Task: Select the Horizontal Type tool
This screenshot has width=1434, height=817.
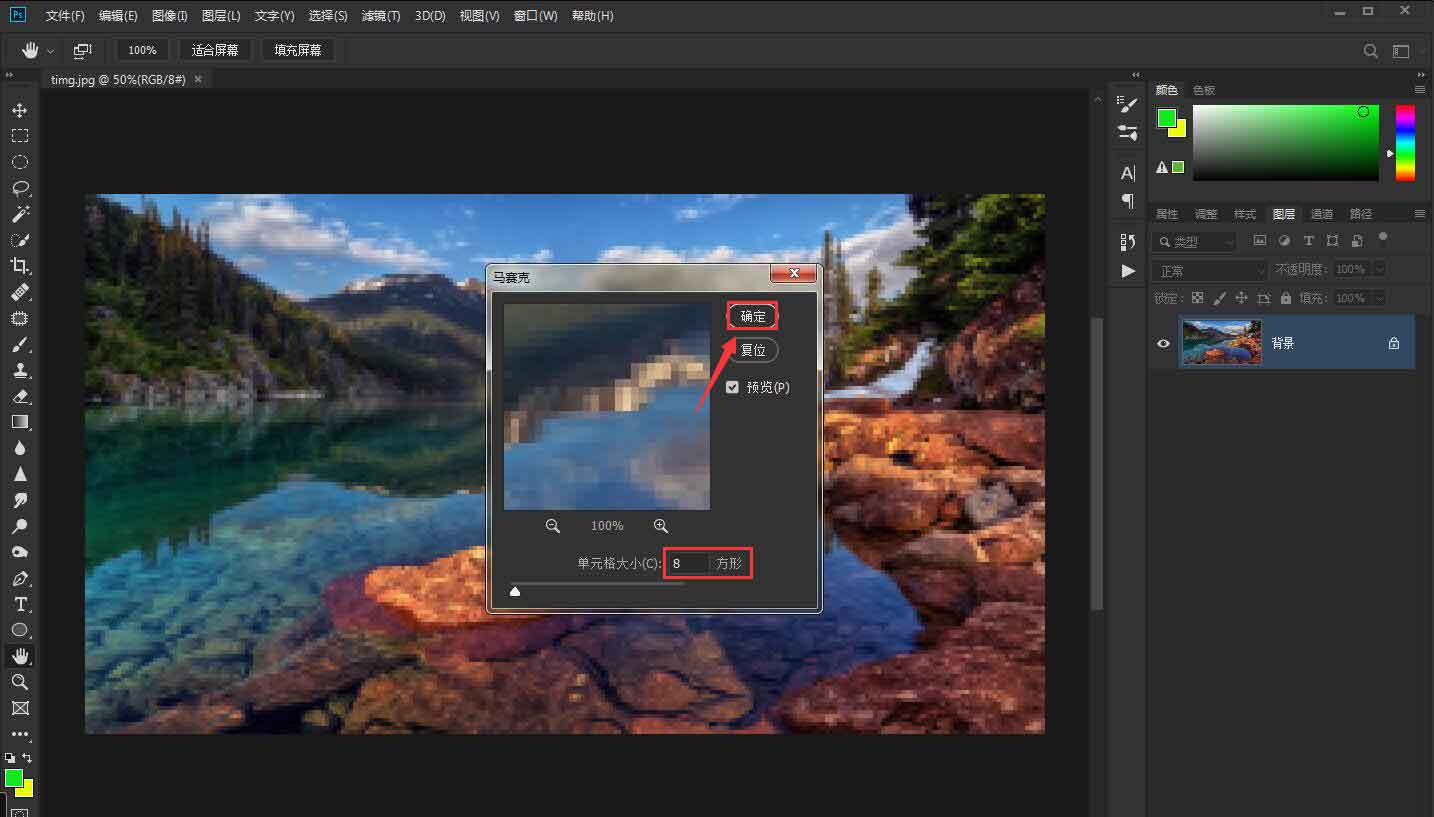Action: 19,604
